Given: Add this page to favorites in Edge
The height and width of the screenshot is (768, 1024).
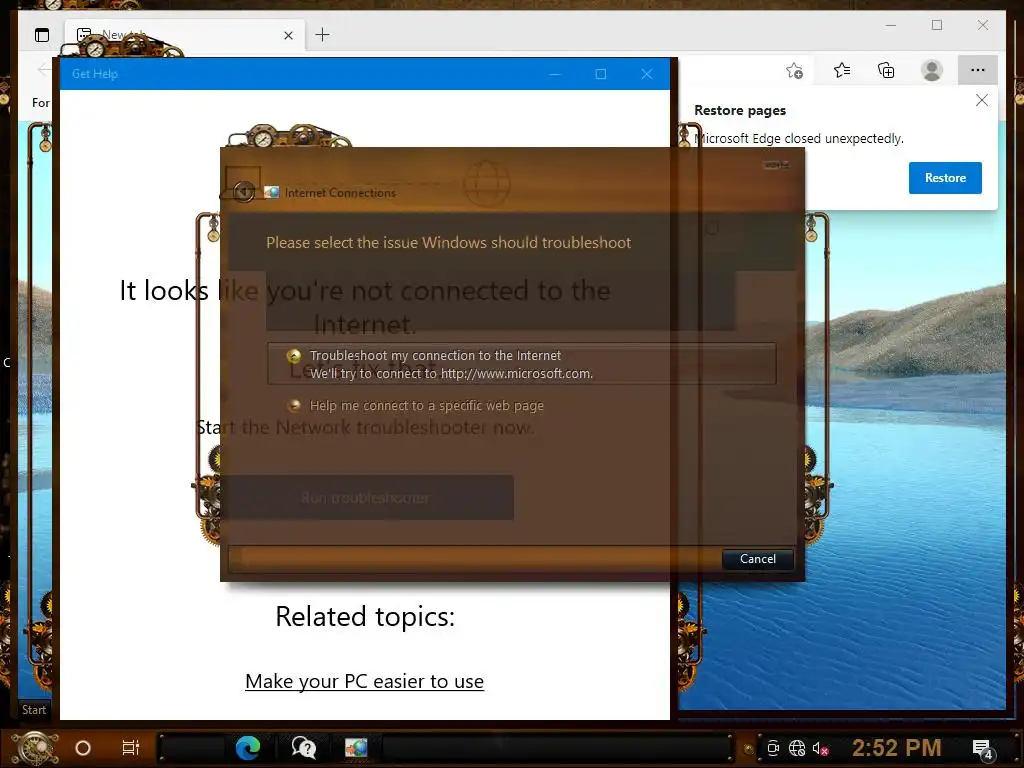Looking at the screenshot, I should 795,70.
